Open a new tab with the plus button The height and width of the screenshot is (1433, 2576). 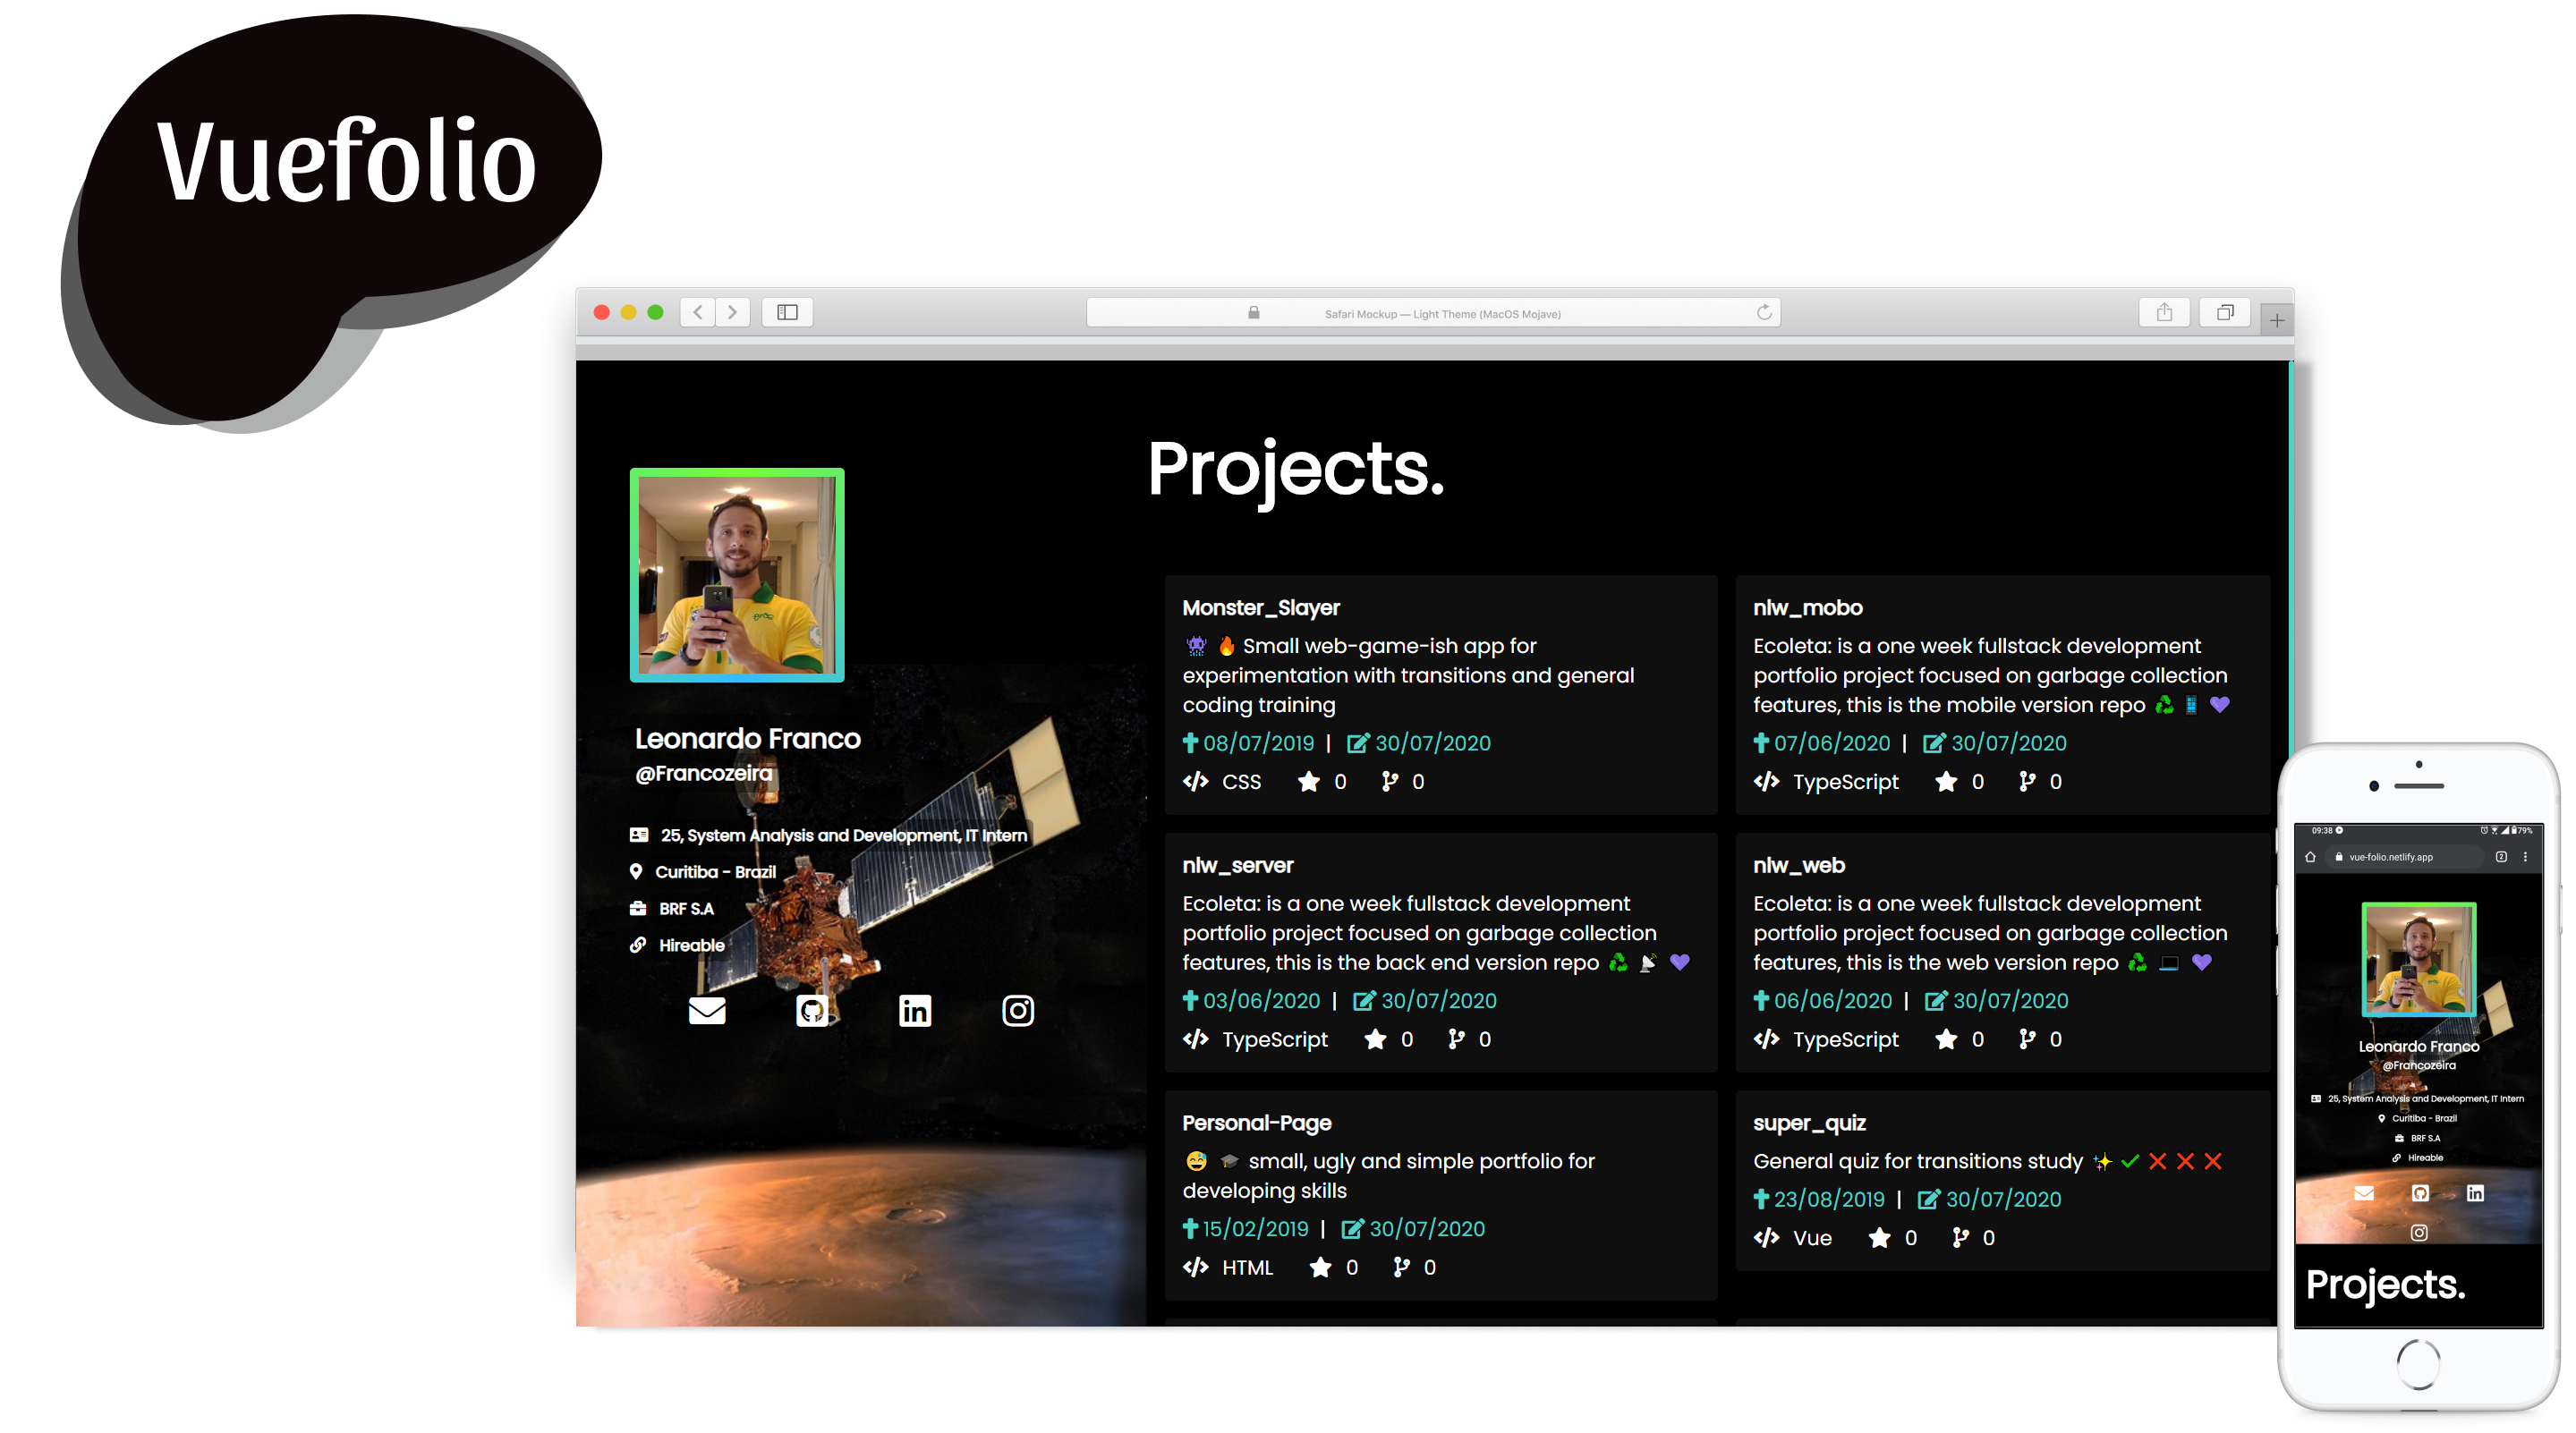click(2276, 320)
